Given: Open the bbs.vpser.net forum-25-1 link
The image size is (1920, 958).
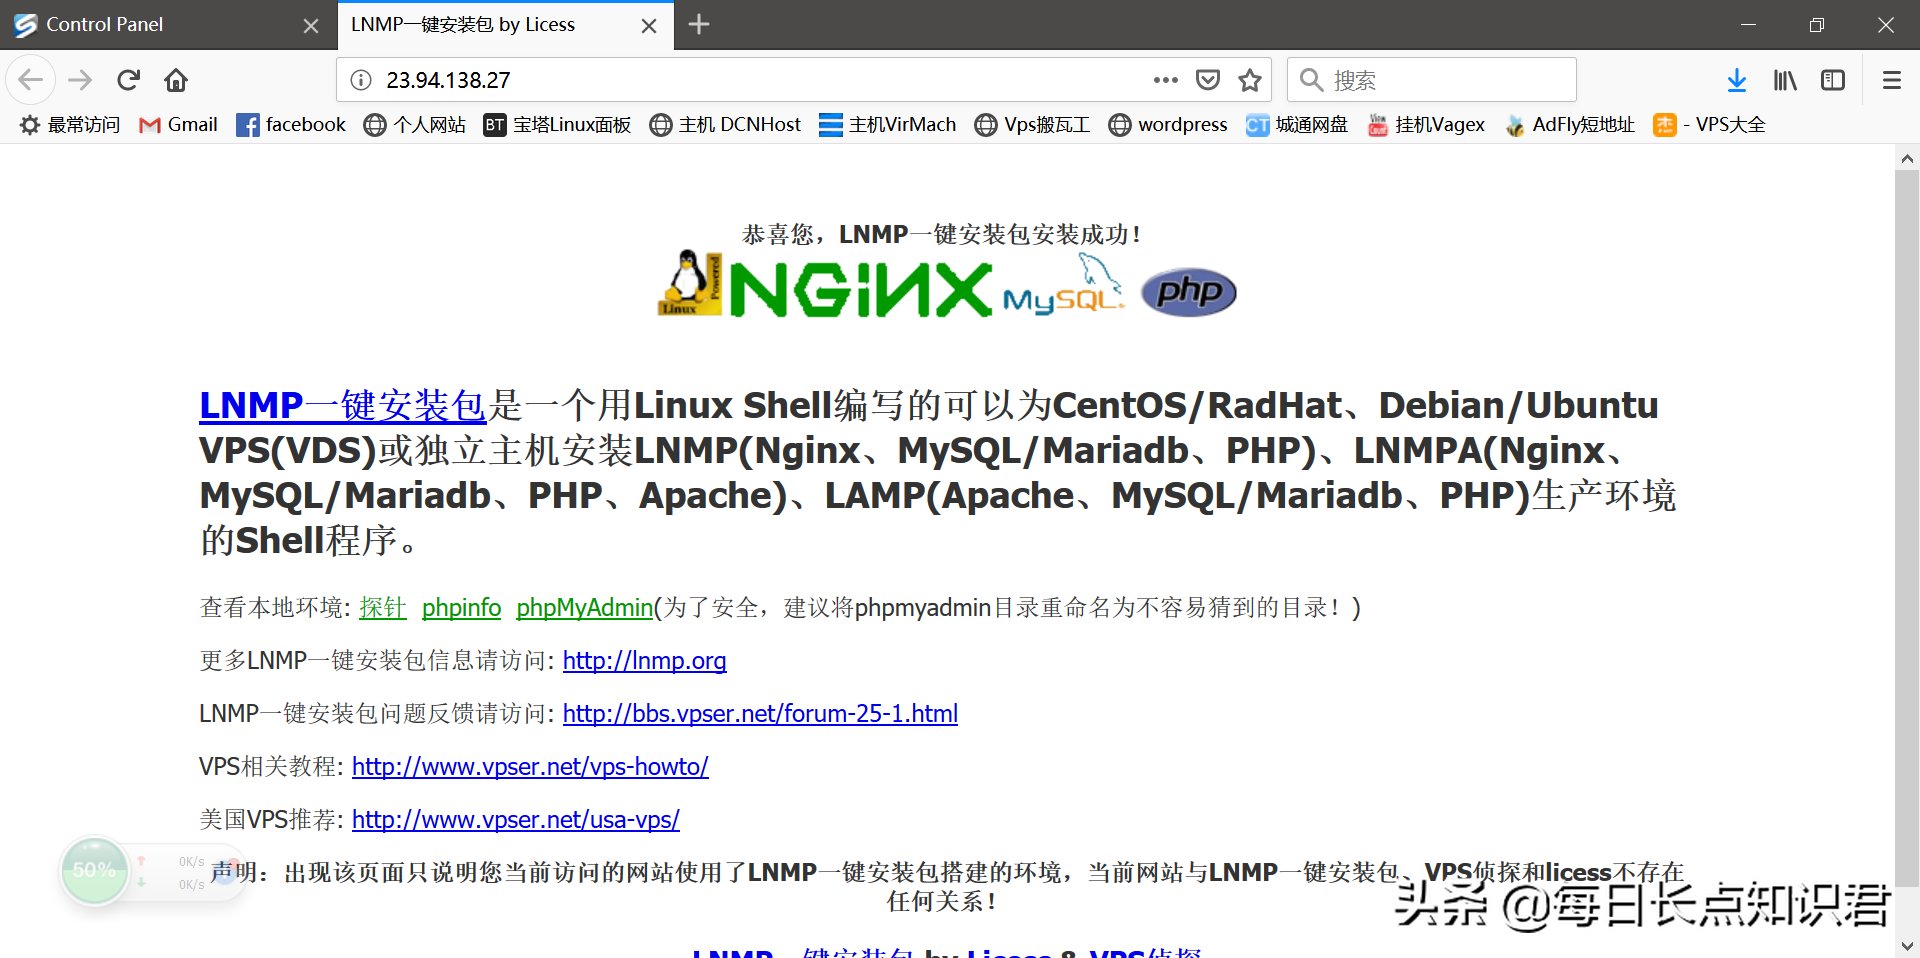Looking at the screenshot, I should coord(760,713).
